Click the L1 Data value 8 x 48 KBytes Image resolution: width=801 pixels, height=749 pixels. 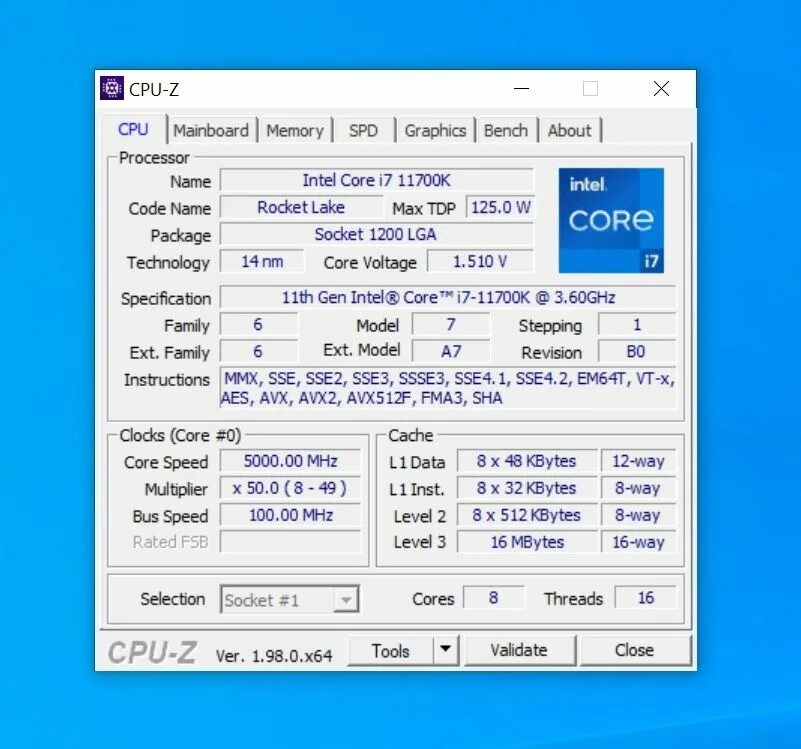tap(527, 461)
